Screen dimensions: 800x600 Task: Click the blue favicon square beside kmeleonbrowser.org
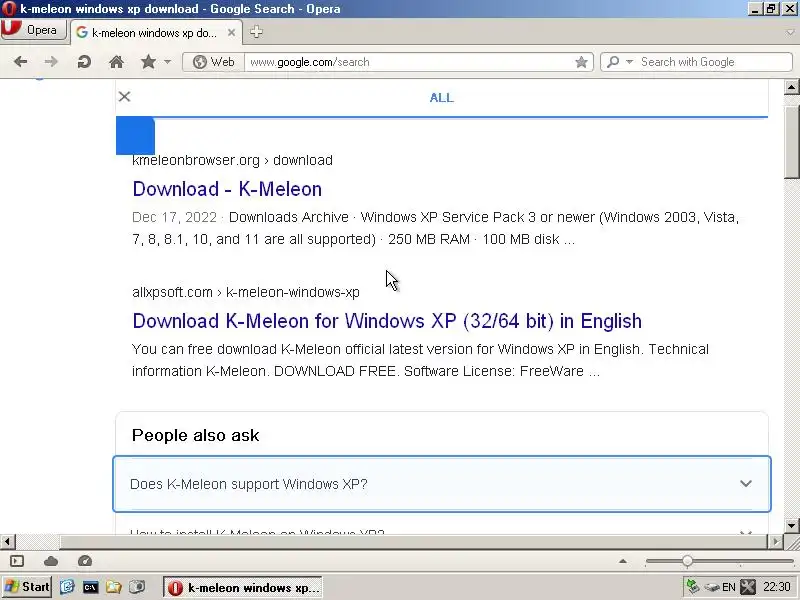[x=135, y=136]
